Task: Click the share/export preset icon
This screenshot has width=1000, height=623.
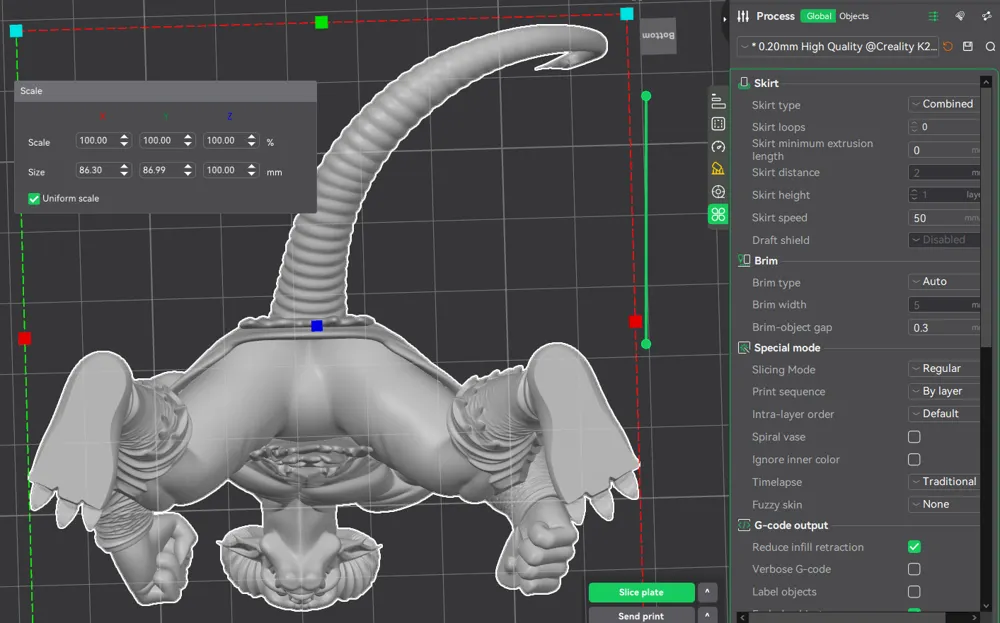Action: click(987, 16)
